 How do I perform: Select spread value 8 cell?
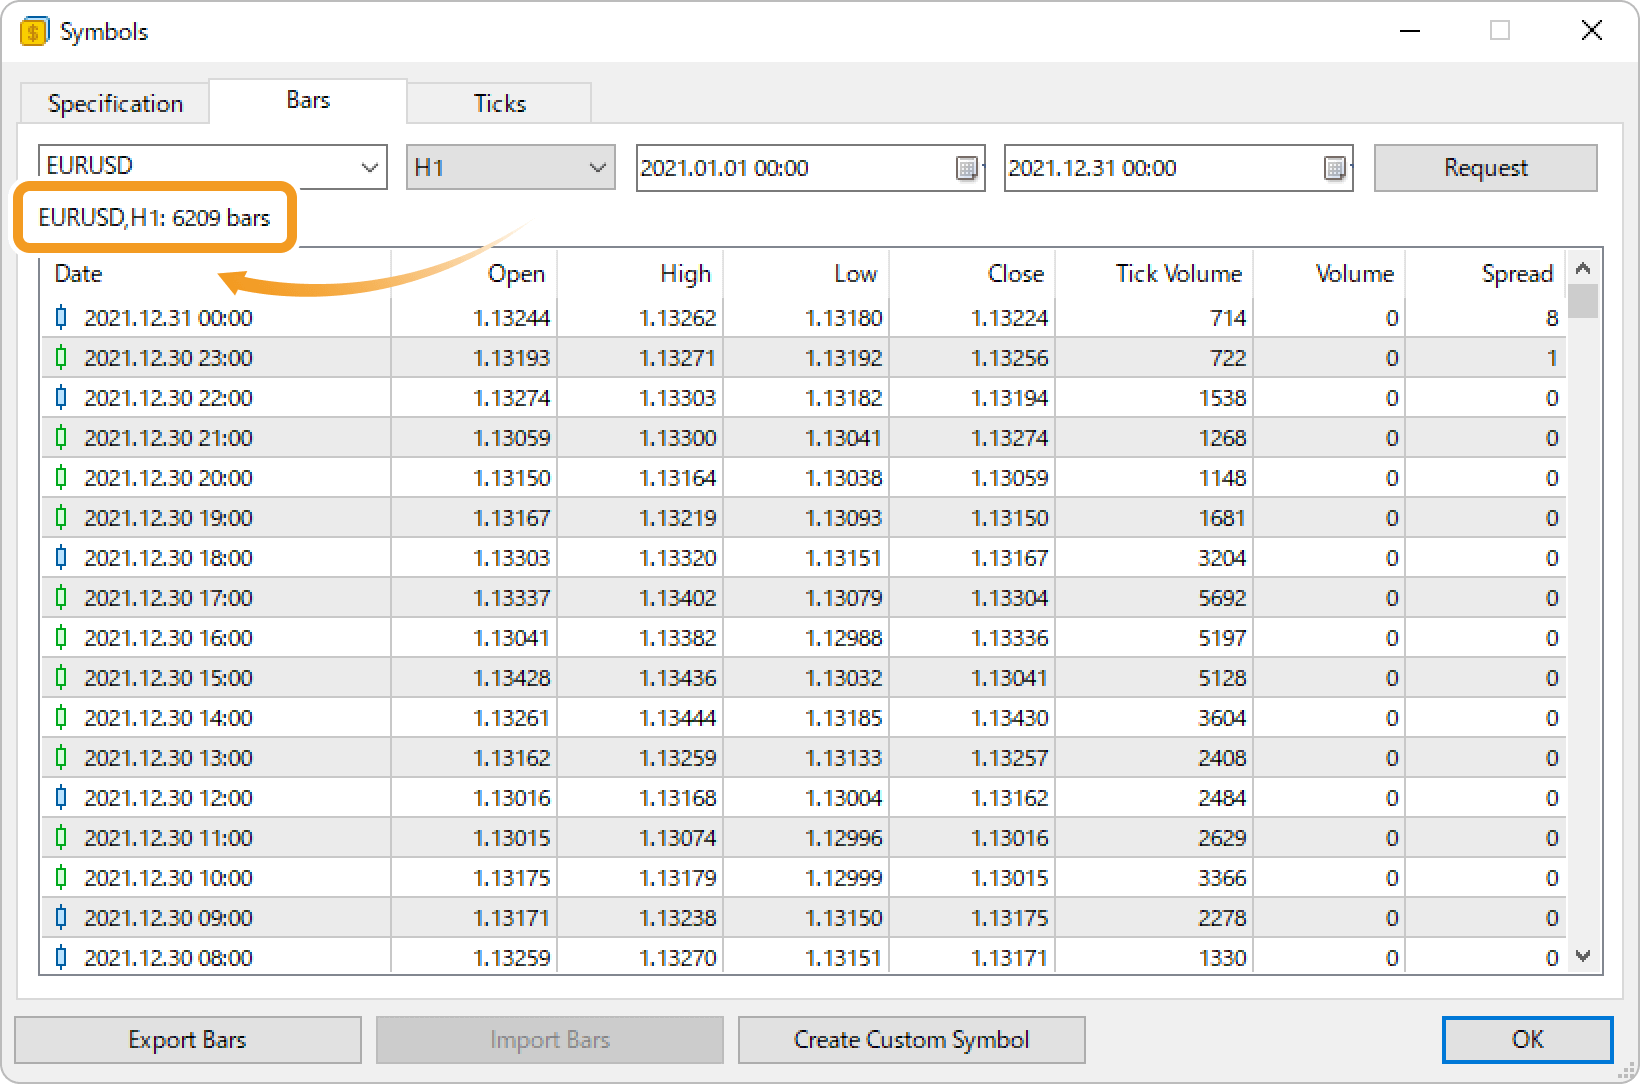point(1485,318)
